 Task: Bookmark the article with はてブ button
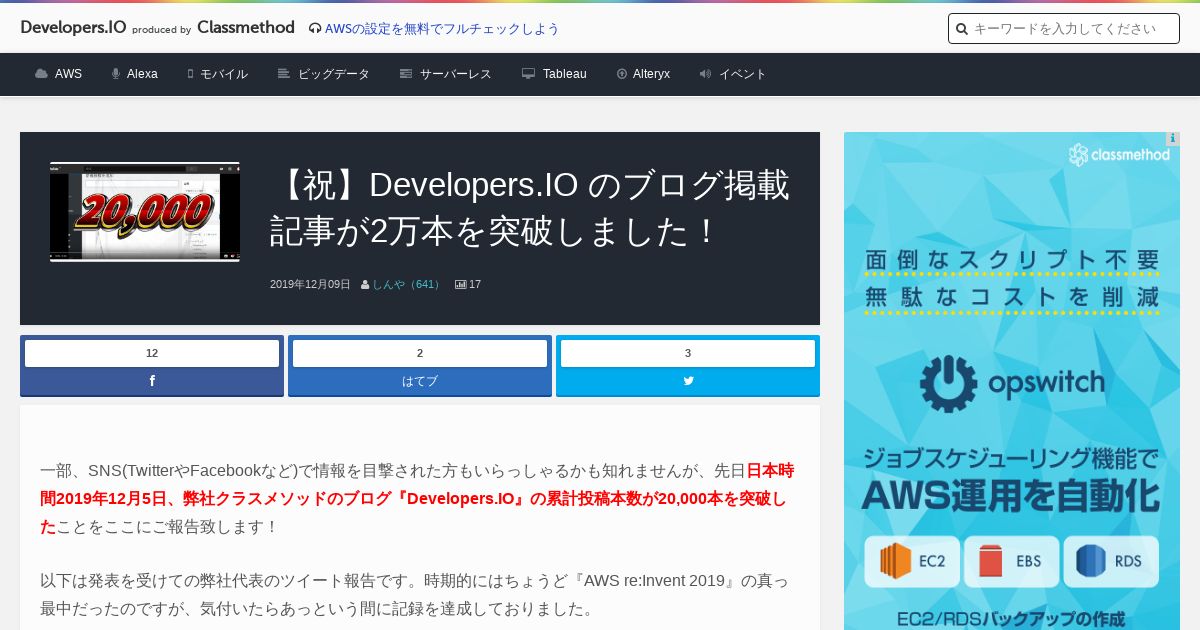[420, 381]
